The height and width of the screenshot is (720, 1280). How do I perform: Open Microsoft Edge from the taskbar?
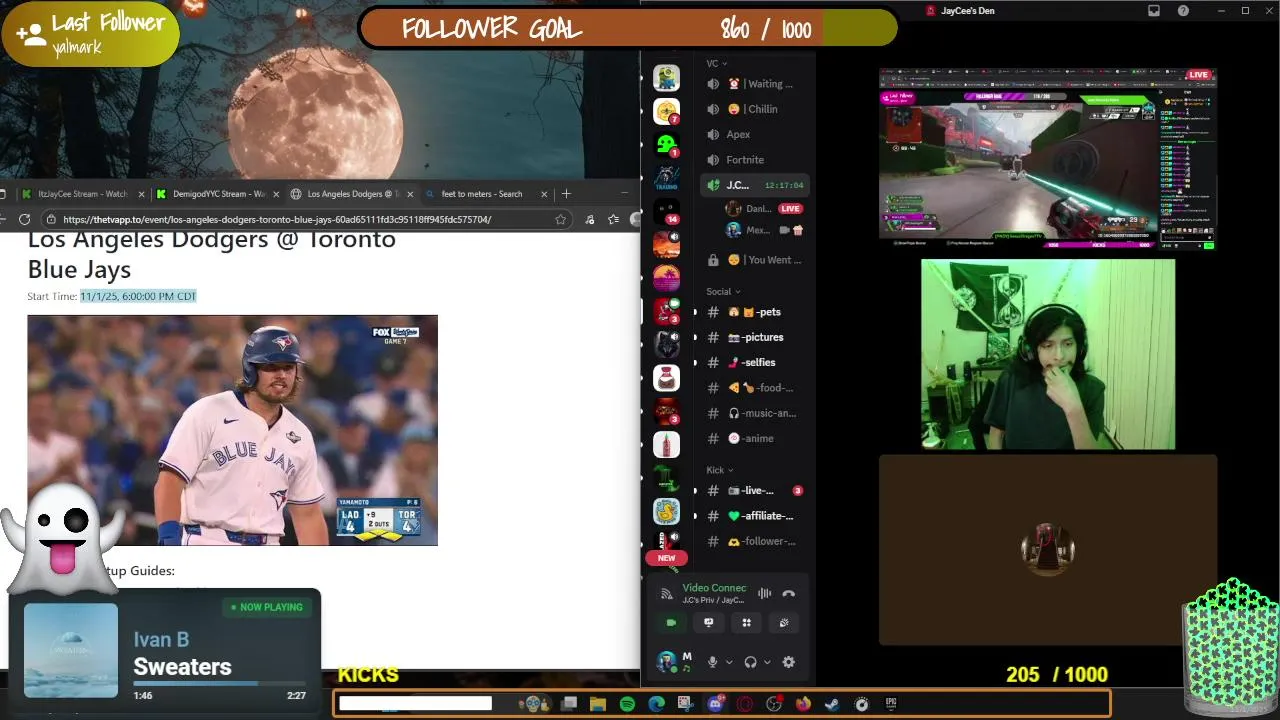tap(656, 704)
